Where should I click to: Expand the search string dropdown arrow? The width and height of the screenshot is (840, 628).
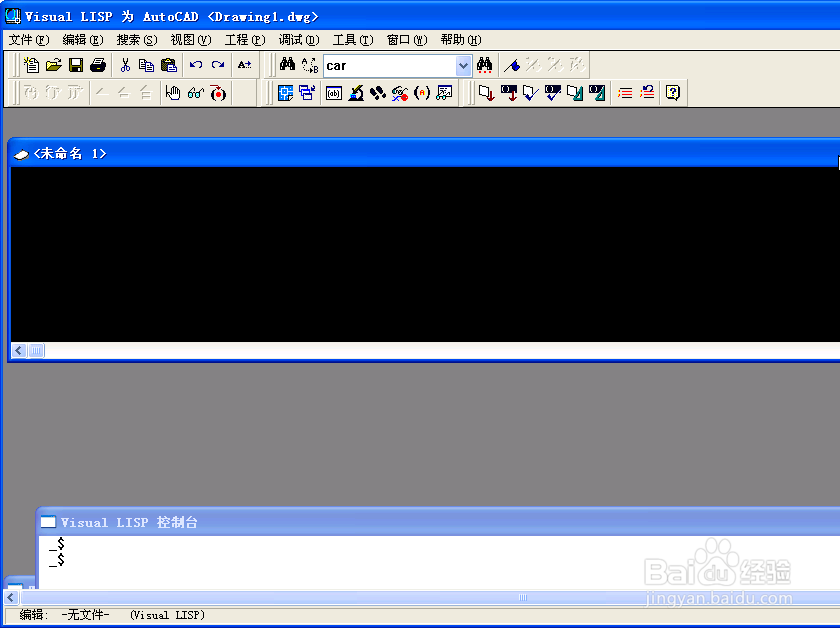pyautogui.click(x=463, y=66)
